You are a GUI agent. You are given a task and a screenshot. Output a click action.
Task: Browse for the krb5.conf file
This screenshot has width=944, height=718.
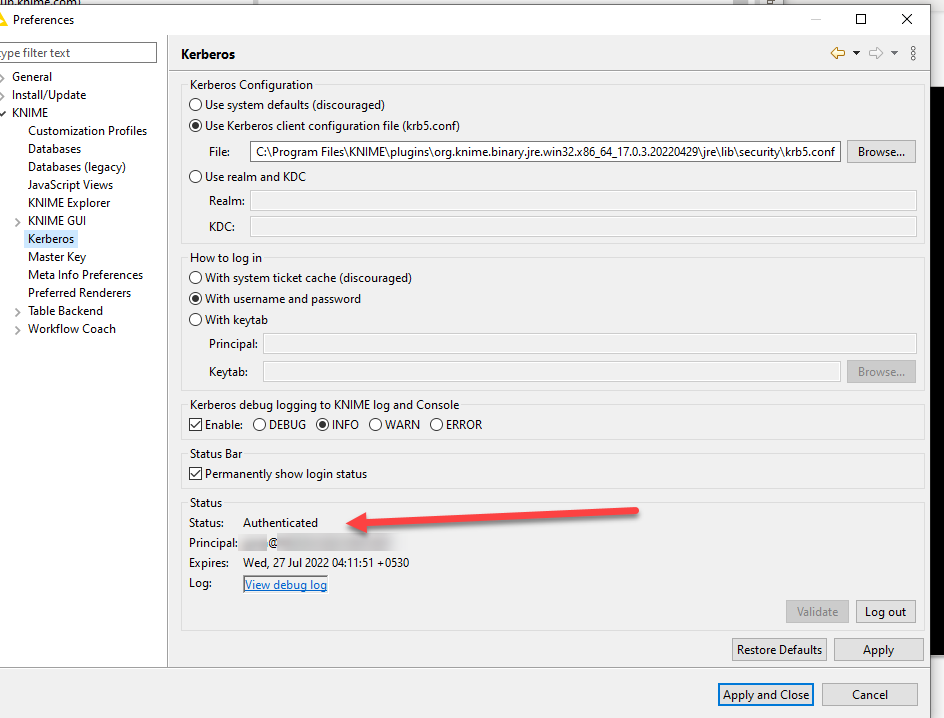pos(881,152)
